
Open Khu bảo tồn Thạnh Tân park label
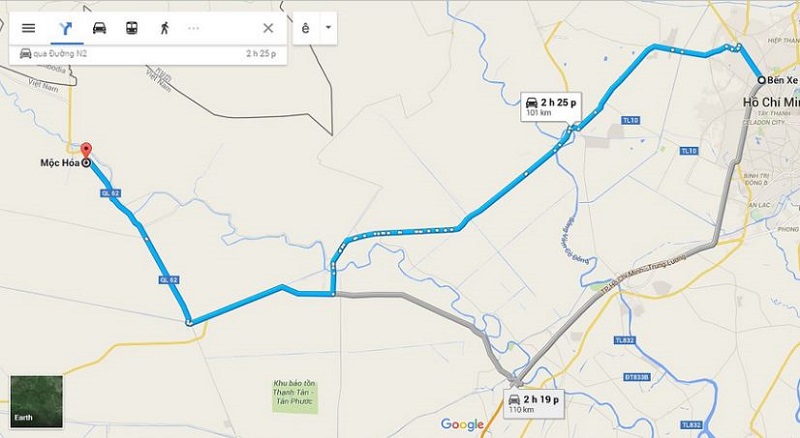[294, 392]
